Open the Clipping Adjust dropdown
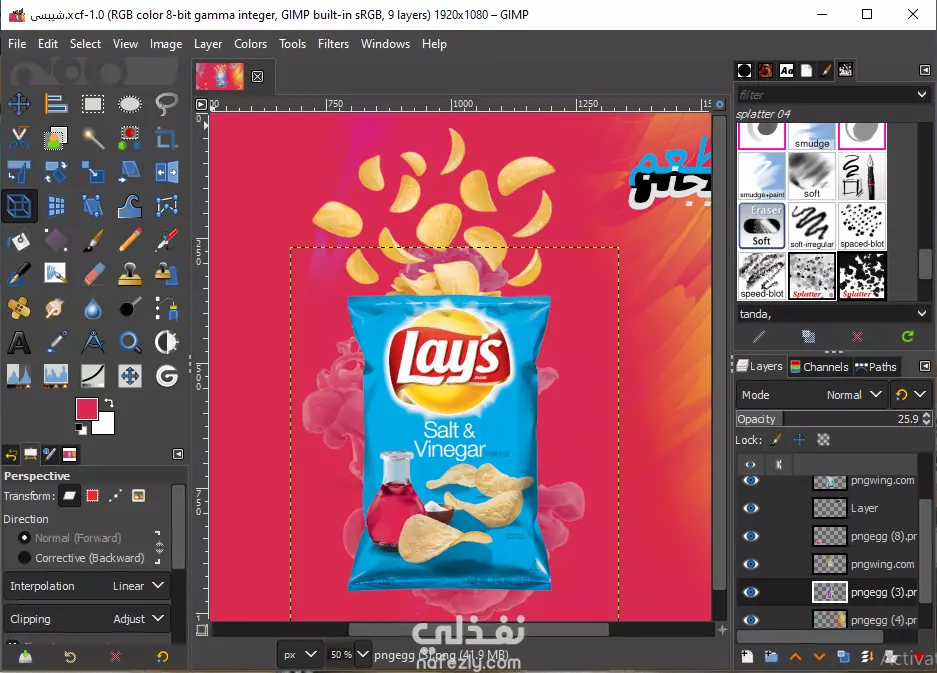937x673 pixels. click(87, 619)
